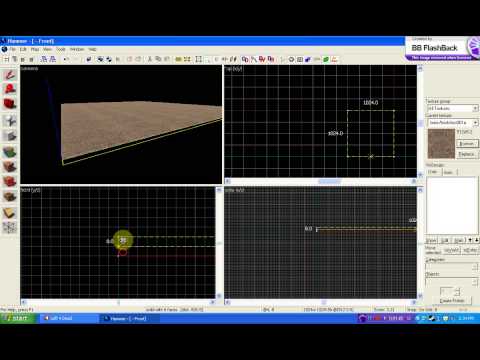Click the Undo toolbar icon

point(66,59)
